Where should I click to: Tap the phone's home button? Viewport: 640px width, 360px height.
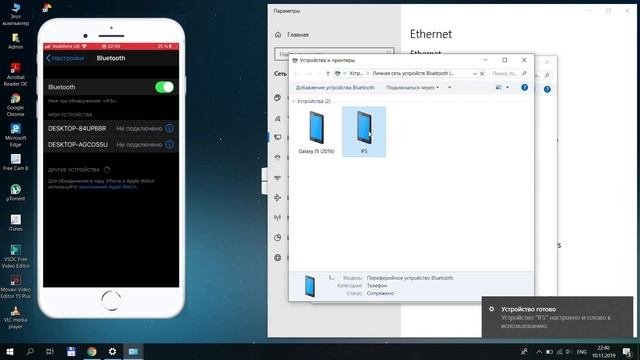111,301
